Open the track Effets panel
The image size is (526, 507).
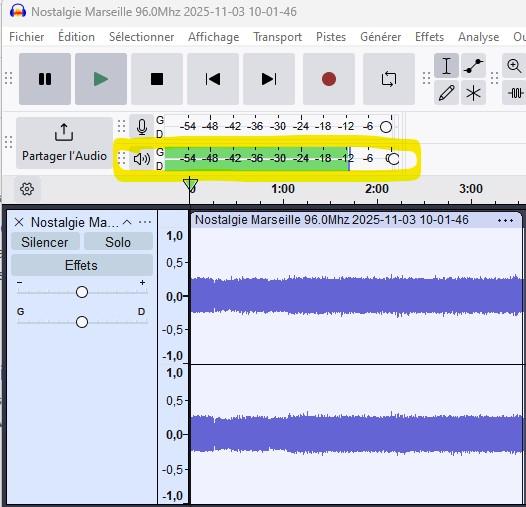point(82,265)
